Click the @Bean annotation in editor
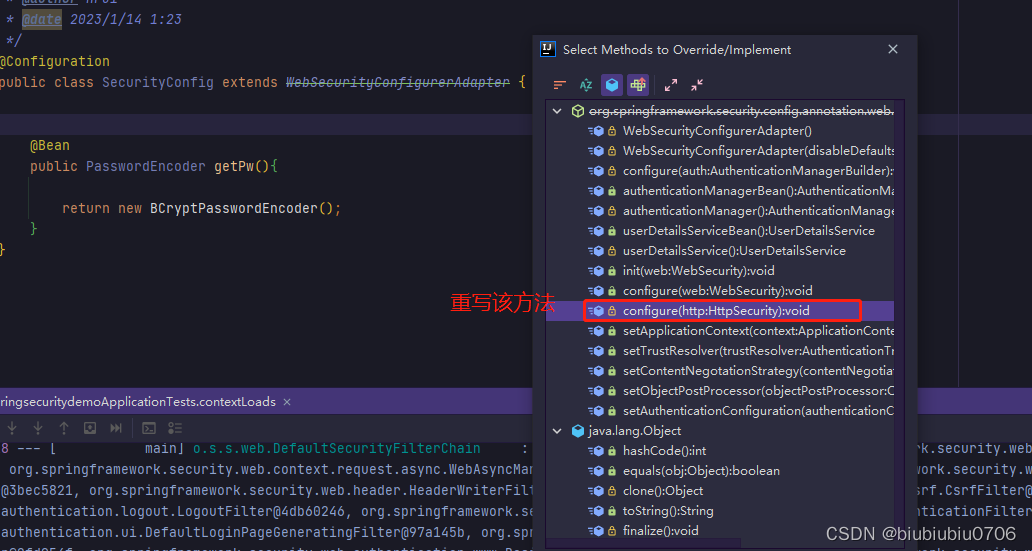1032x551 pixels. coord(49,145)
